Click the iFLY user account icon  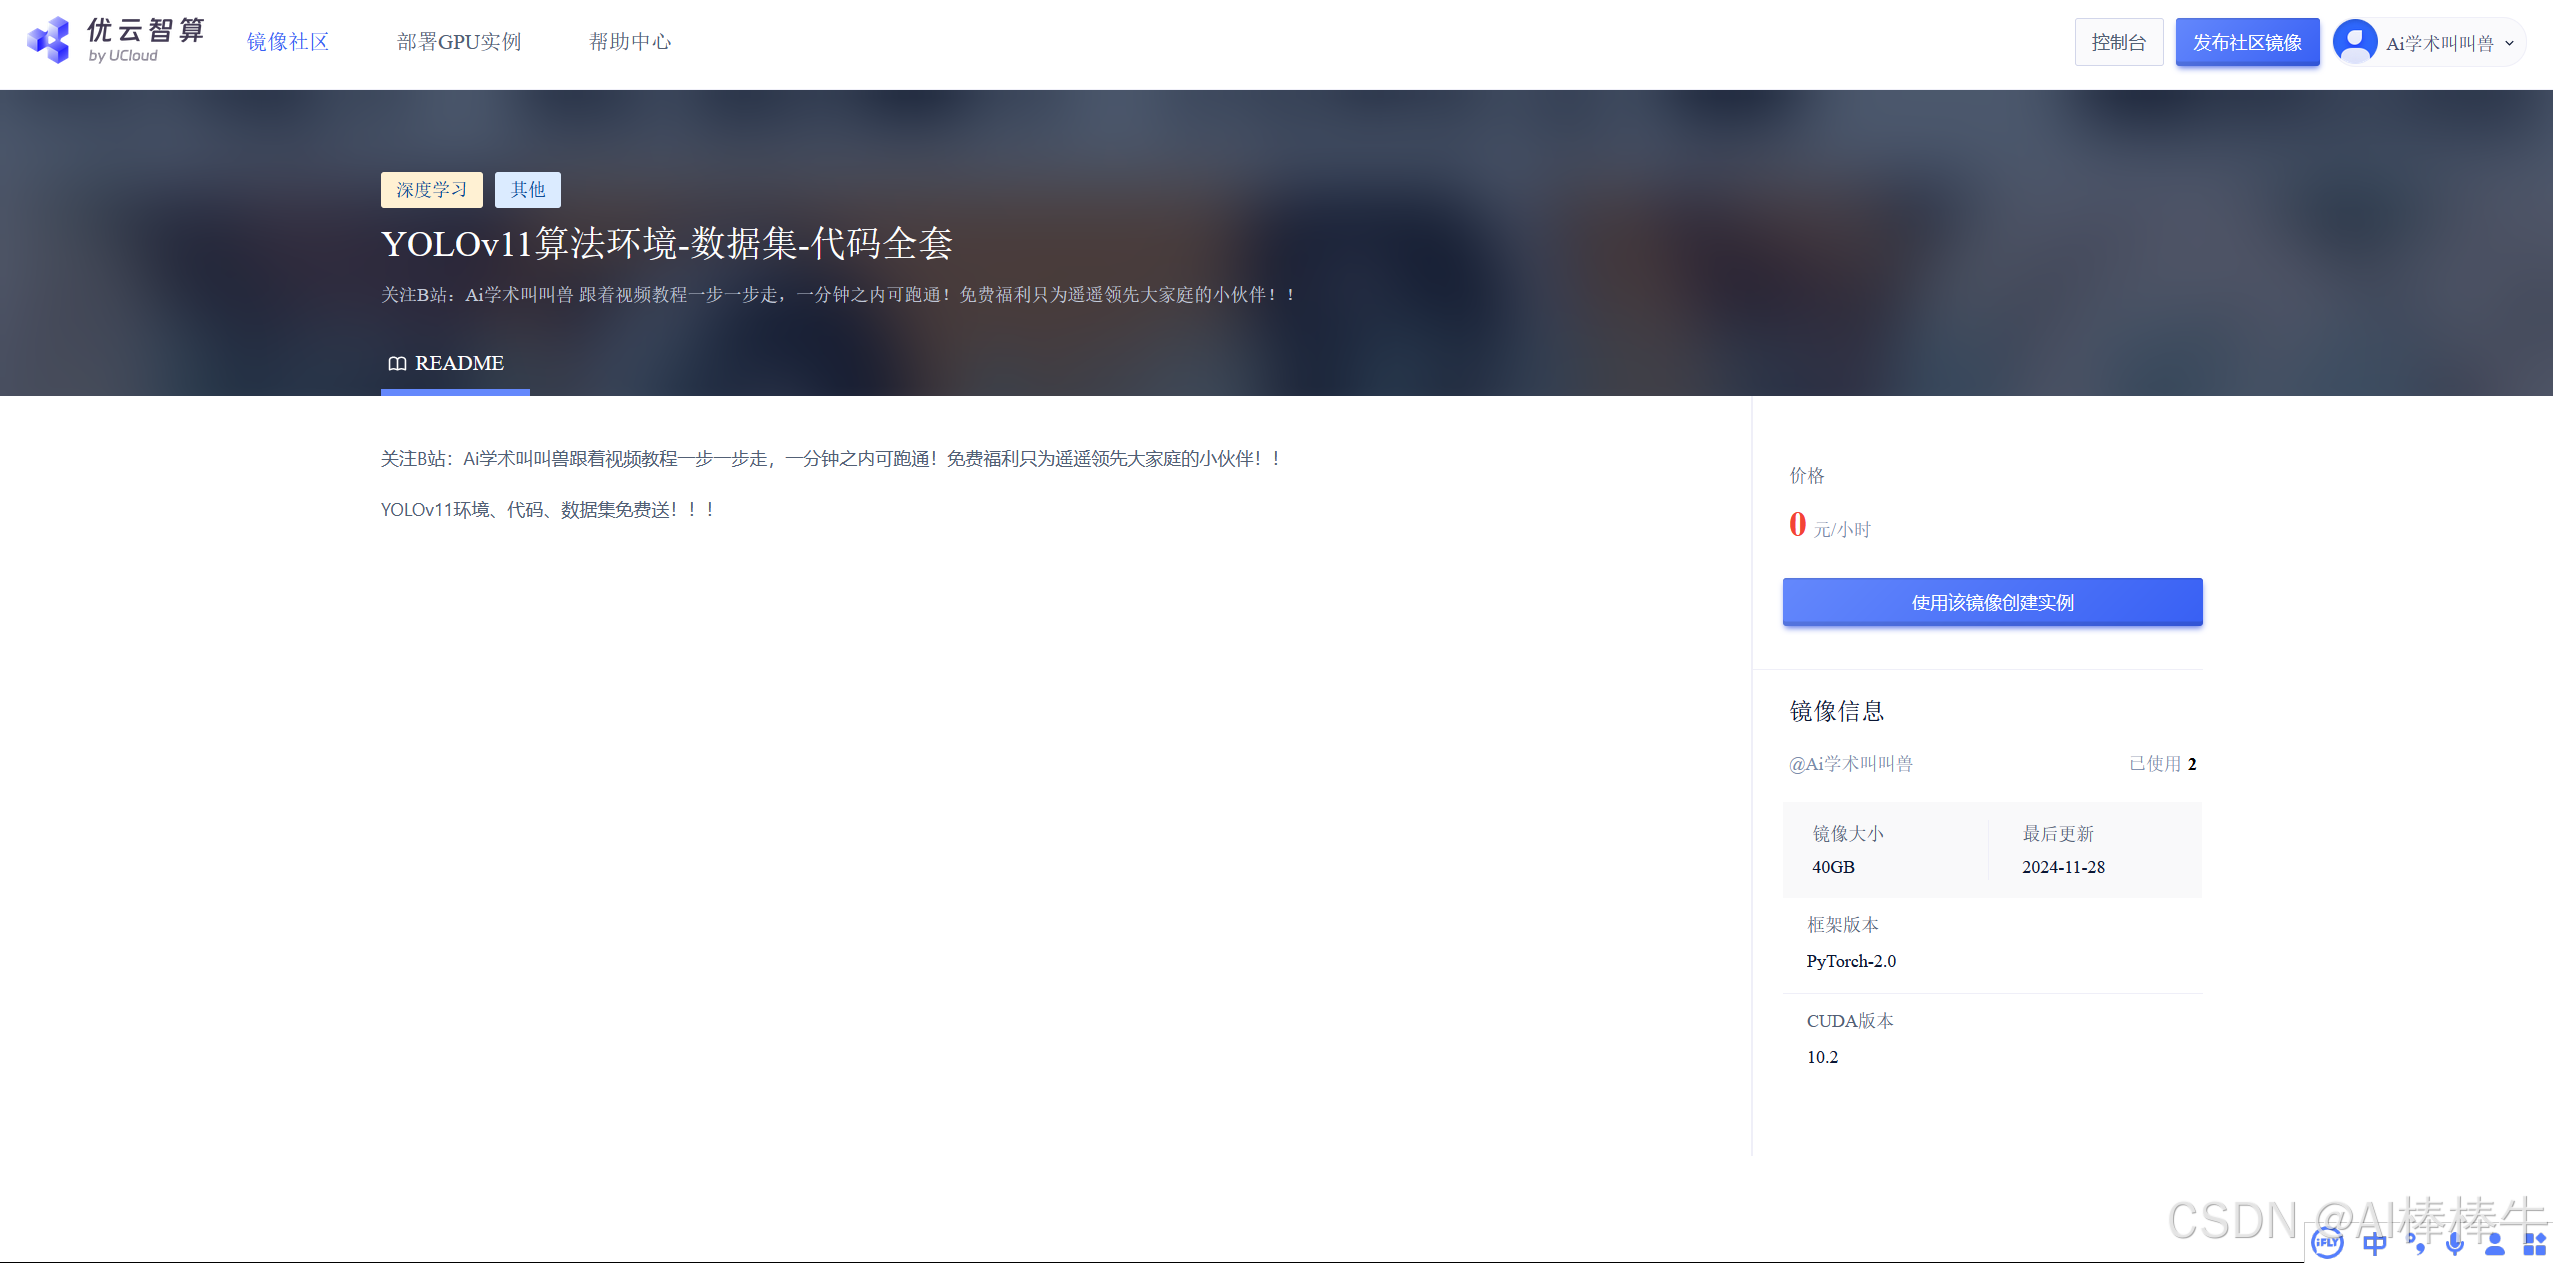click(2495, 1244)
